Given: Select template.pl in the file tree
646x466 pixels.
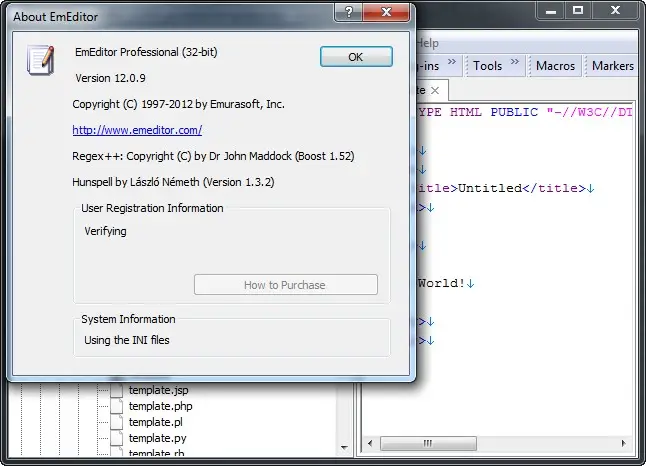Looking at the screenshot, I should coord(156,422).
